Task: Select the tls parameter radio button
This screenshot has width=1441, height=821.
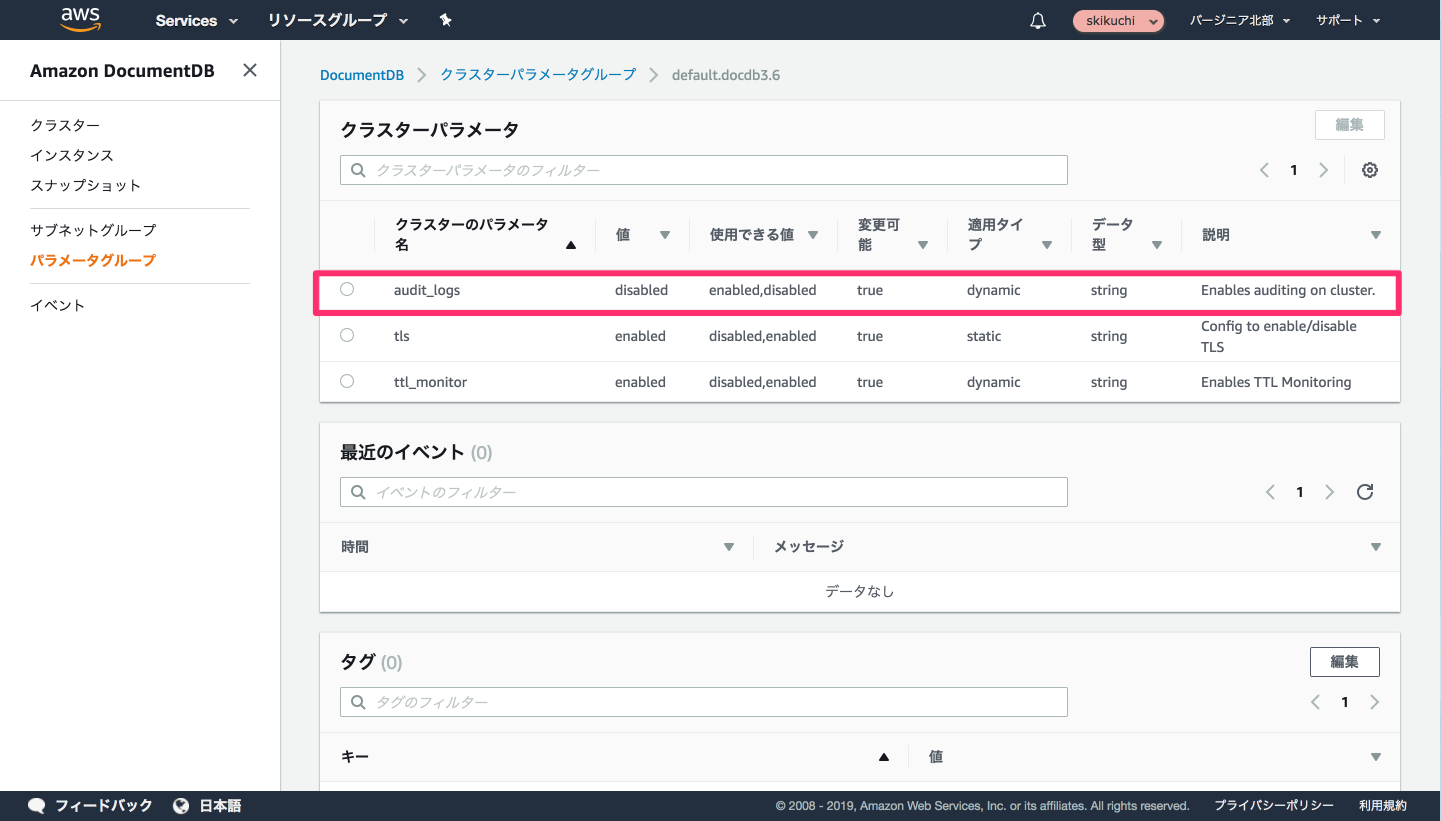Action: (347, 336)
